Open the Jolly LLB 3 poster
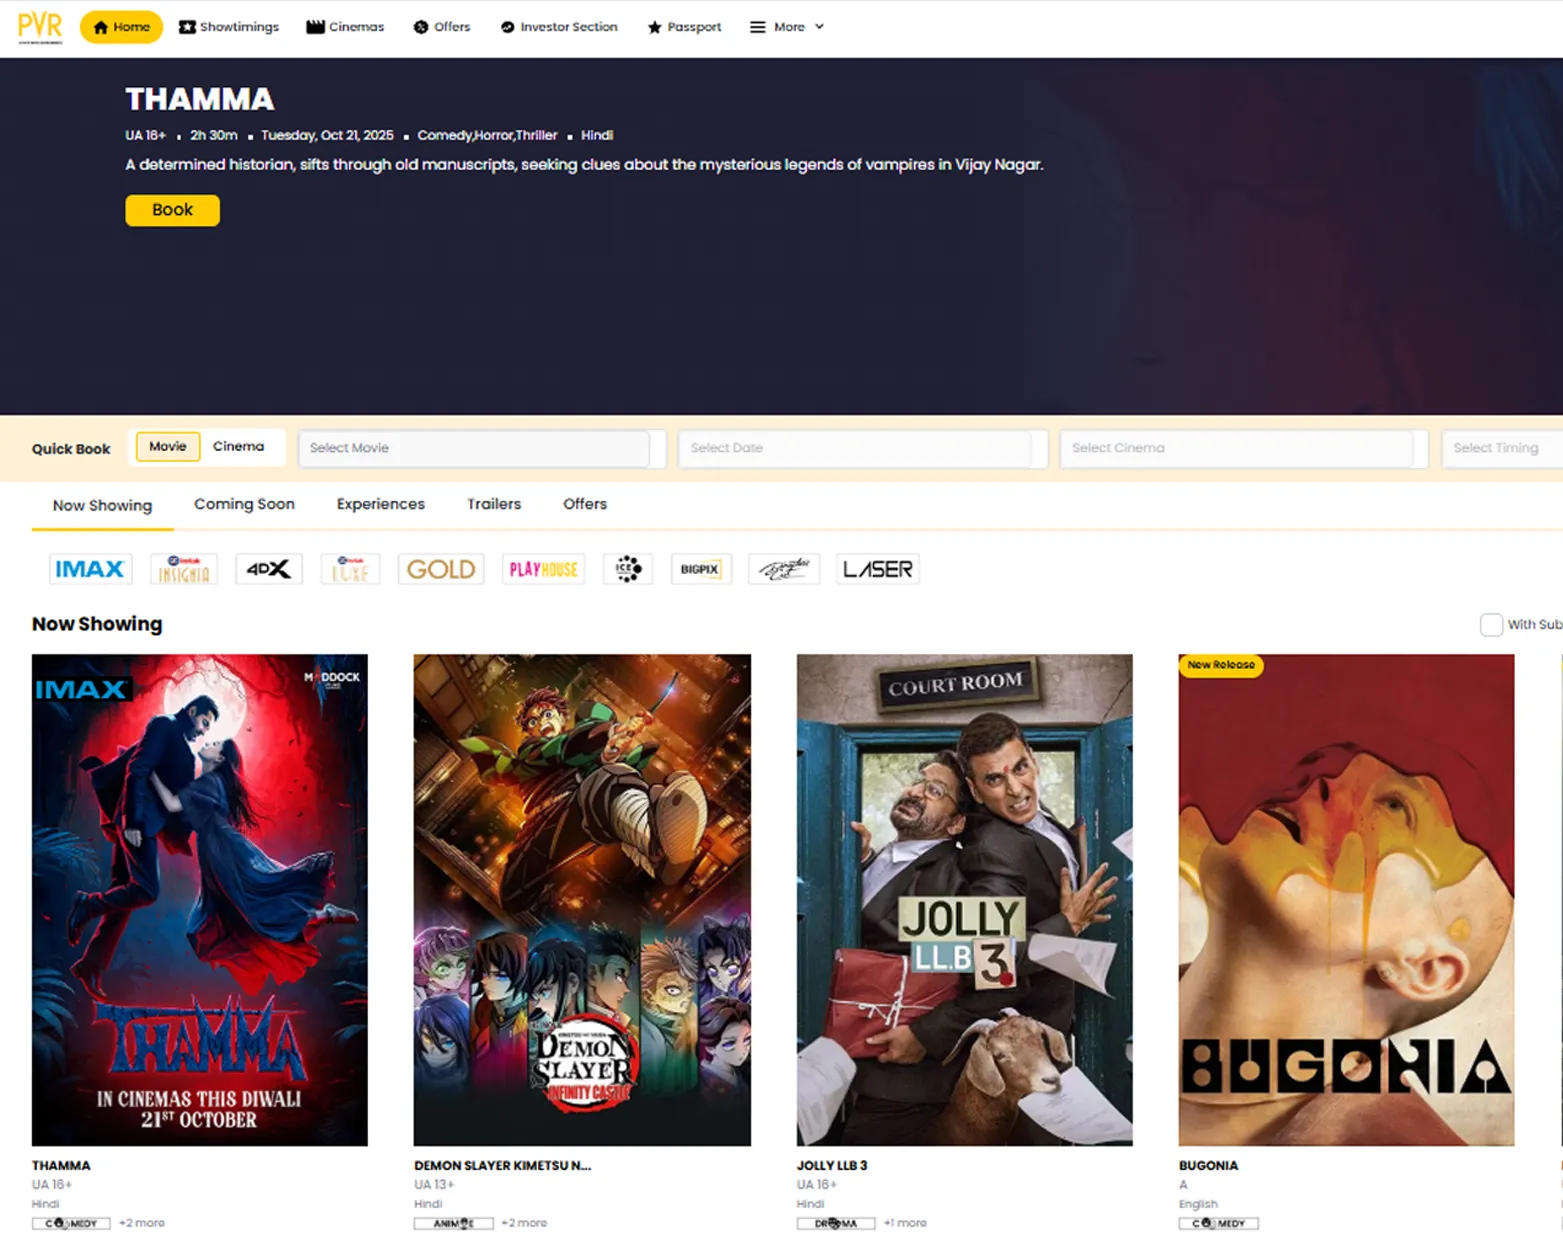1563x1250 pixels. coord(964,900)
